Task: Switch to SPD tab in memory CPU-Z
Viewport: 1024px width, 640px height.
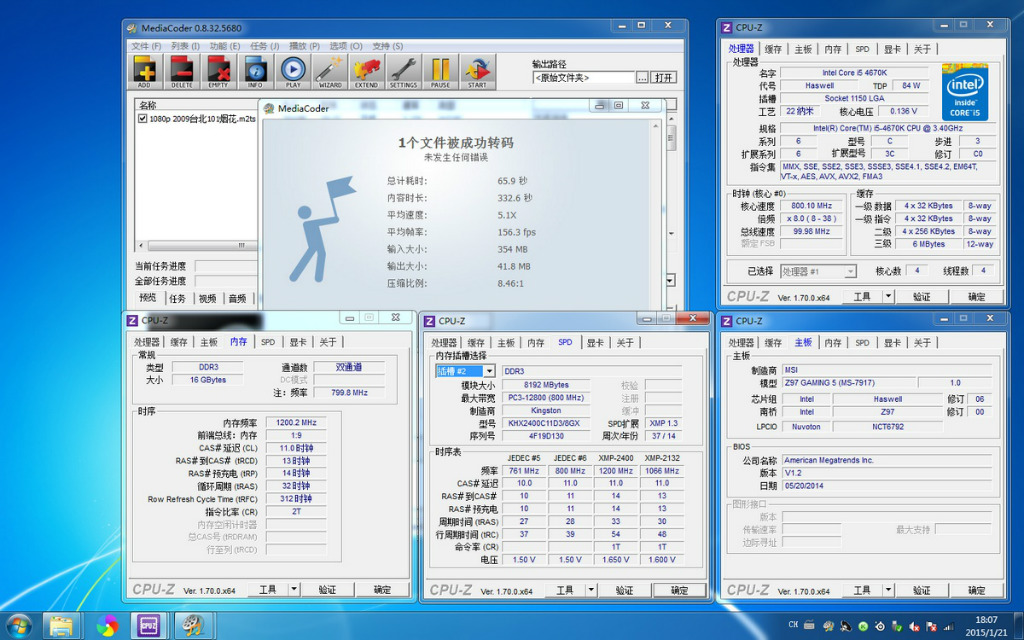Action: click(268, 342)
